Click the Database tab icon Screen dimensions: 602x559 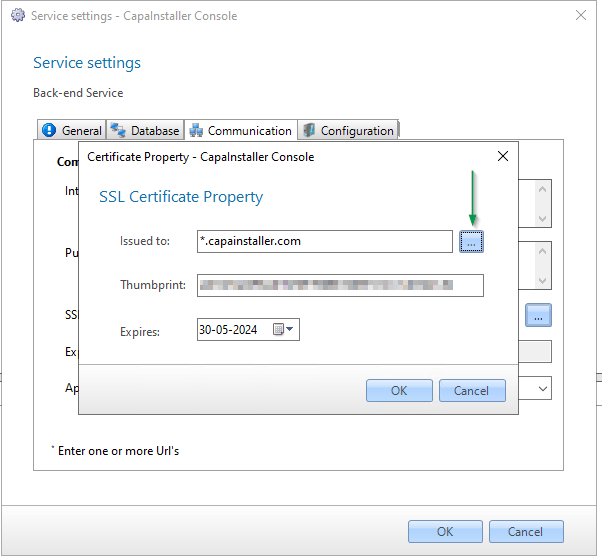117,130
